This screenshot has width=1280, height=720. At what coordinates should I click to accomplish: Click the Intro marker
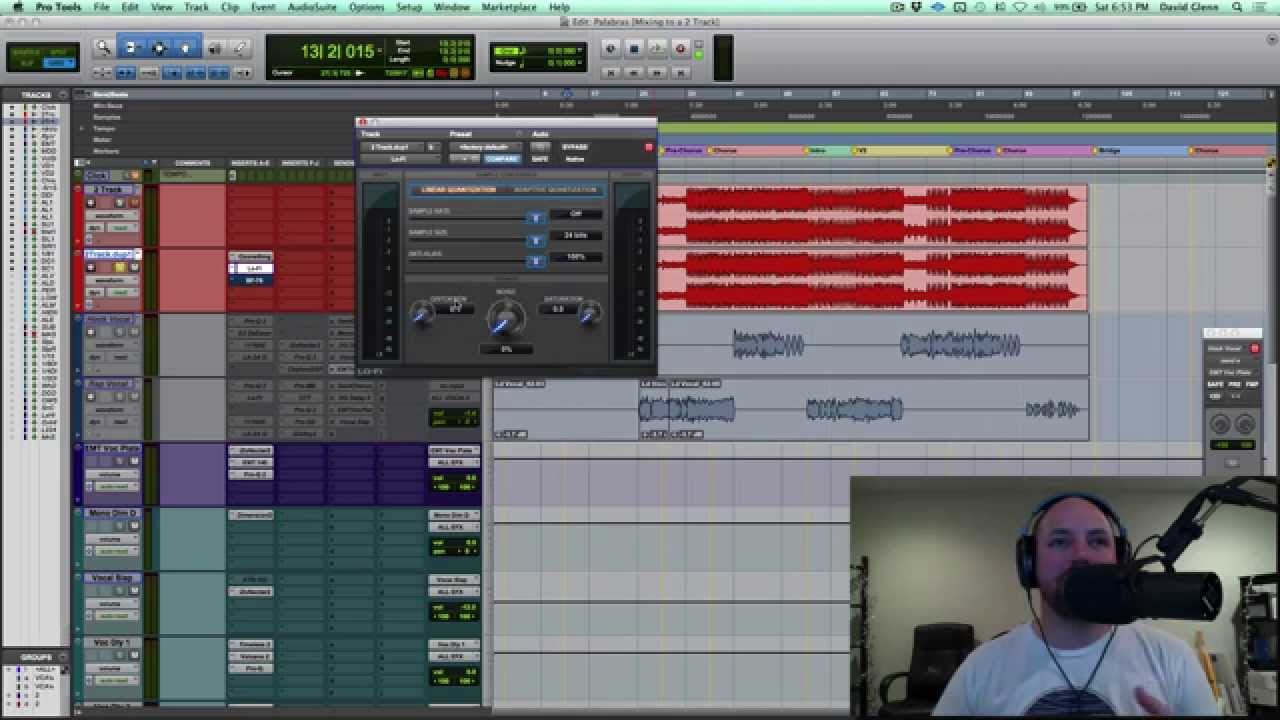click(816, 150)
